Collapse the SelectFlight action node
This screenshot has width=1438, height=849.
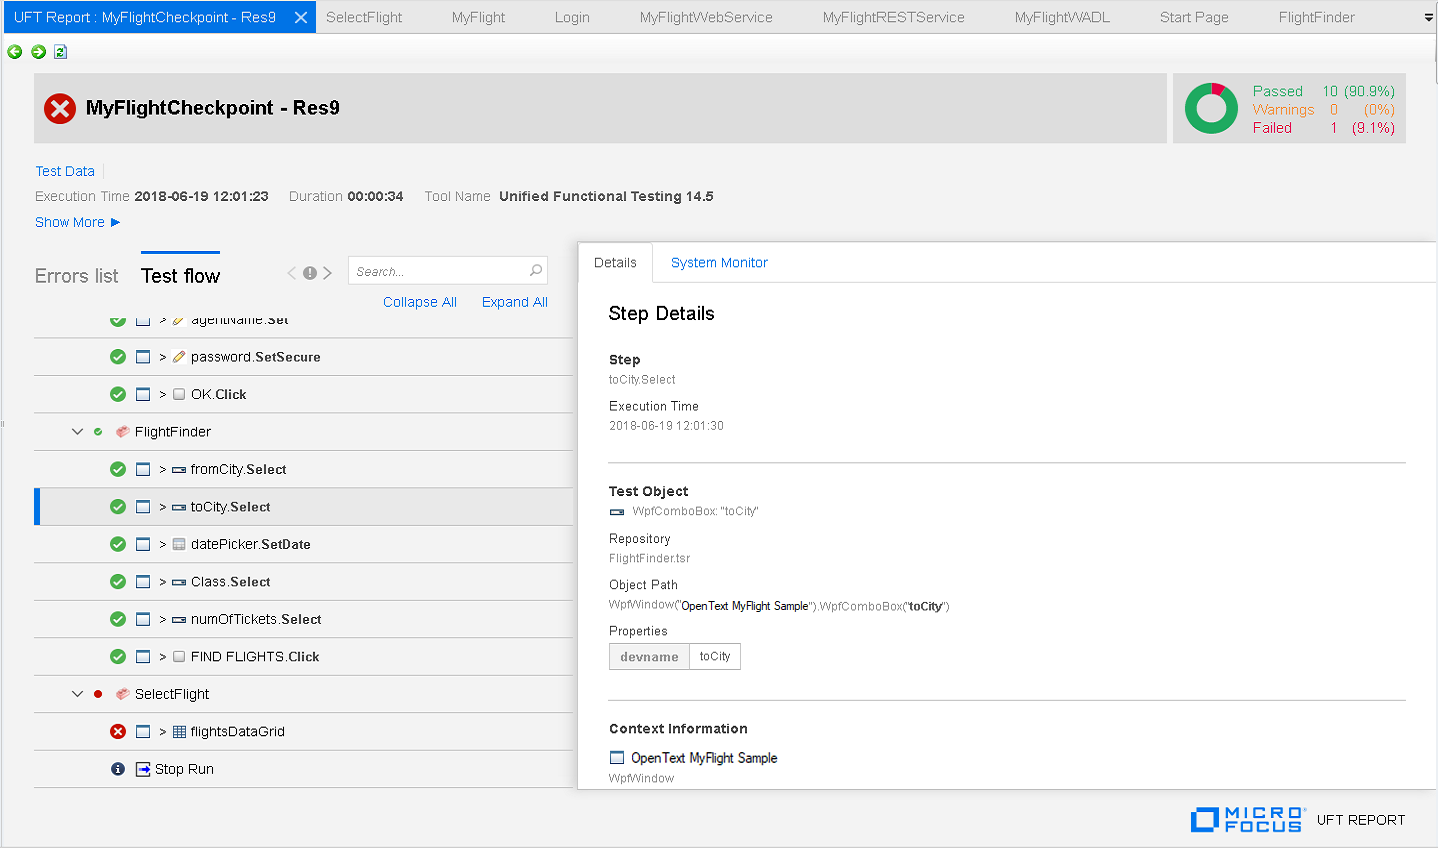pyautogui.click(x=77, y=694)
